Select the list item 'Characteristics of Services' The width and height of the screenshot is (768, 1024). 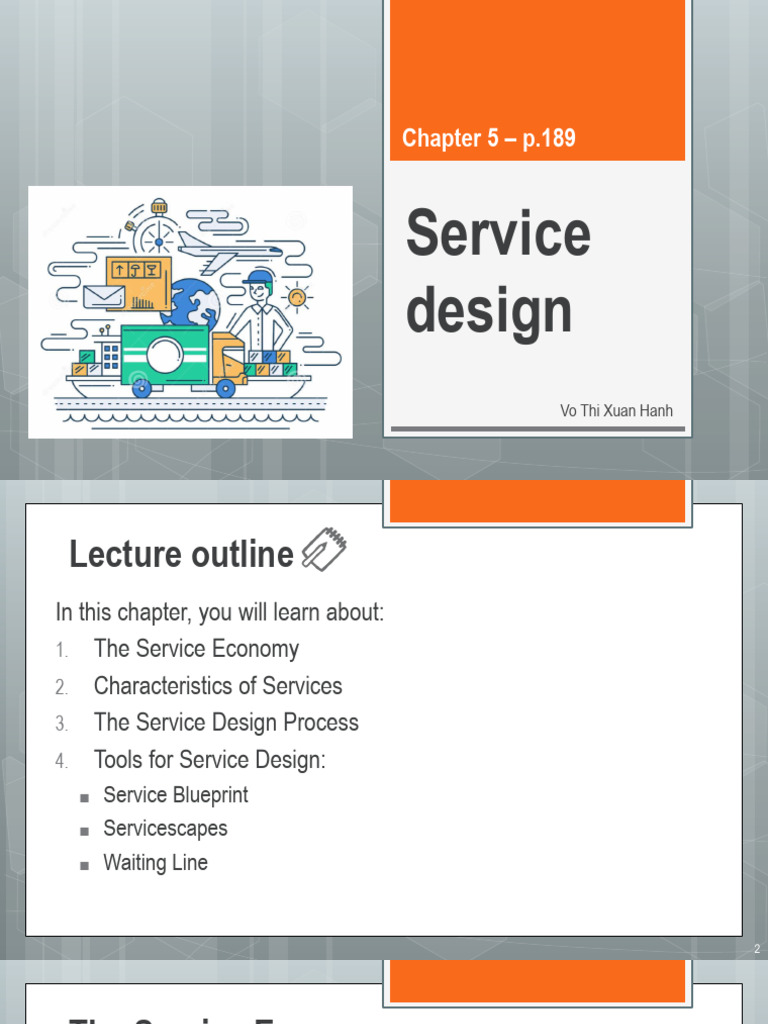point(218,686)
